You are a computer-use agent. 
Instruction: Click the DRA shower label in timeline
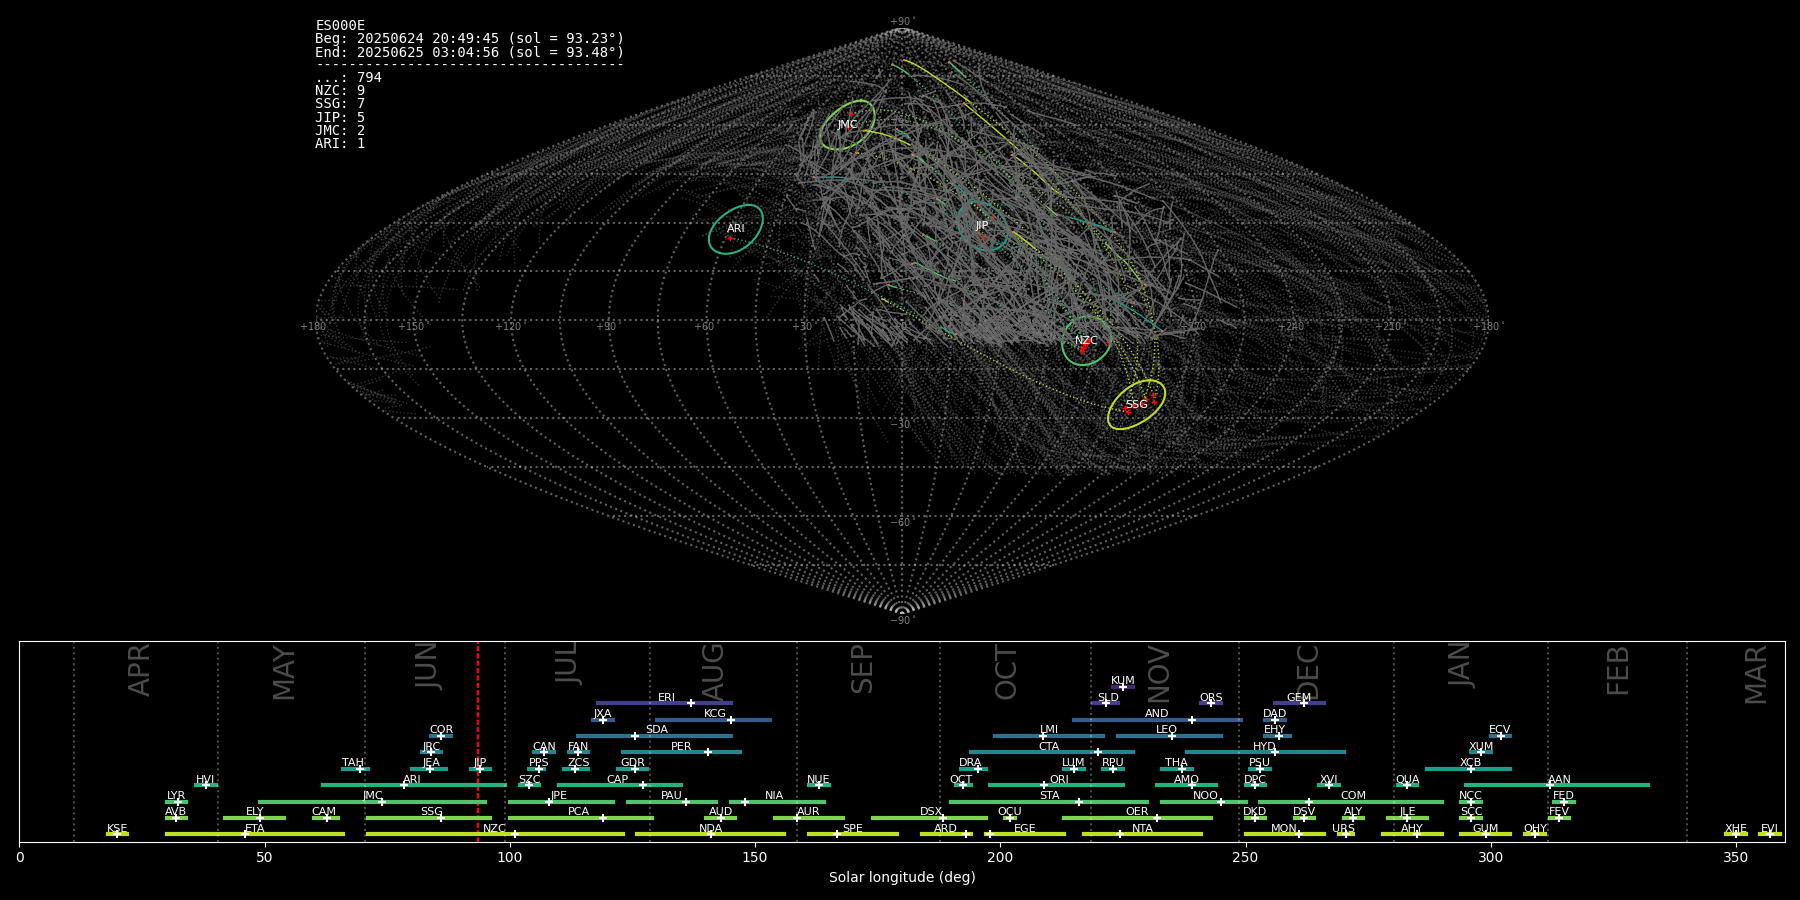pos(970,763)
